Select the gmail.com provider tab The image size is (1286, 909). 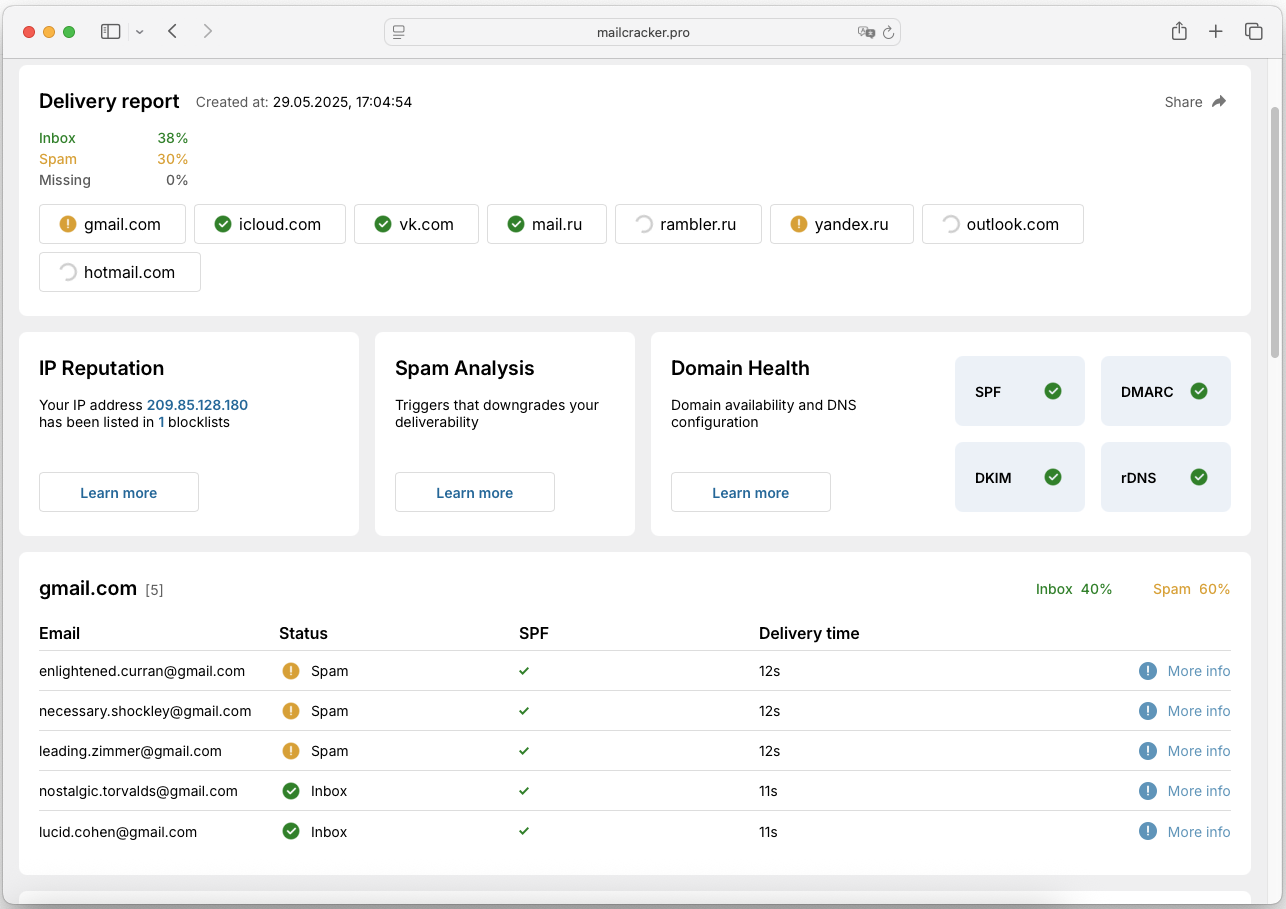[x=112, y=224]
